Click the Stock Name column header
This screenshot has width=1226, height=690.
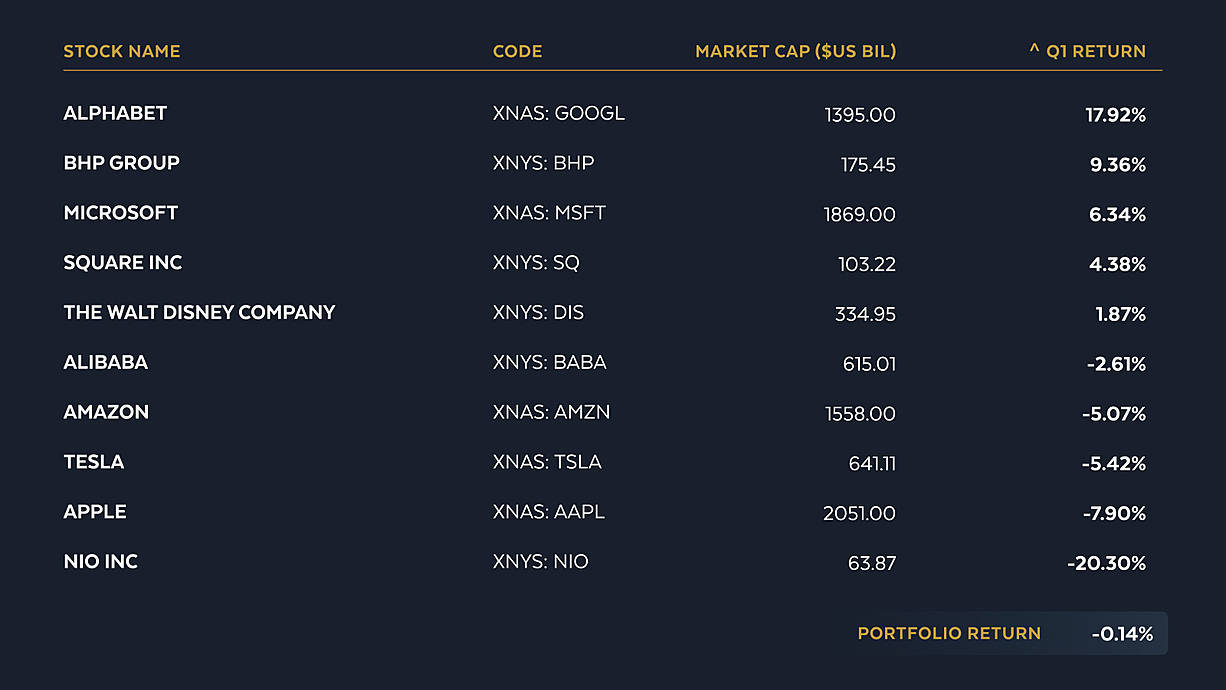[x=122, y=51]
